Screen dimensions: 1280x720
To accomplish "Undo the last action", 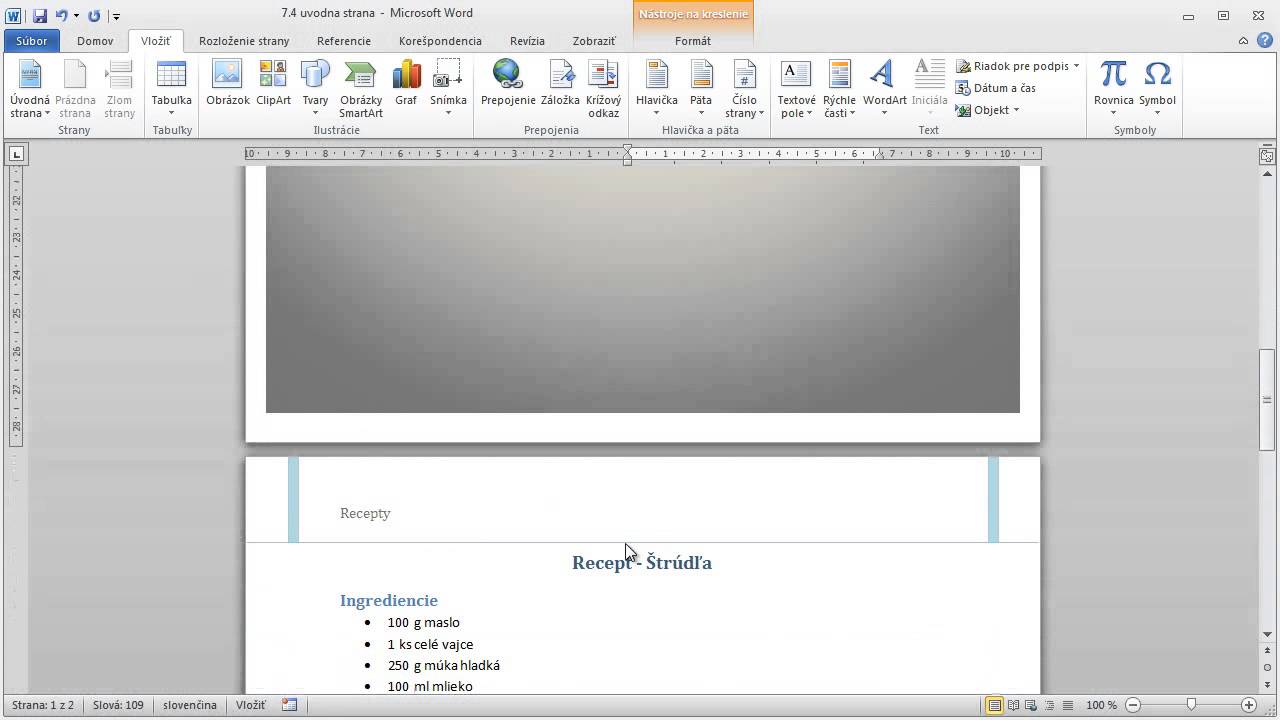I will tap(62, 16).
